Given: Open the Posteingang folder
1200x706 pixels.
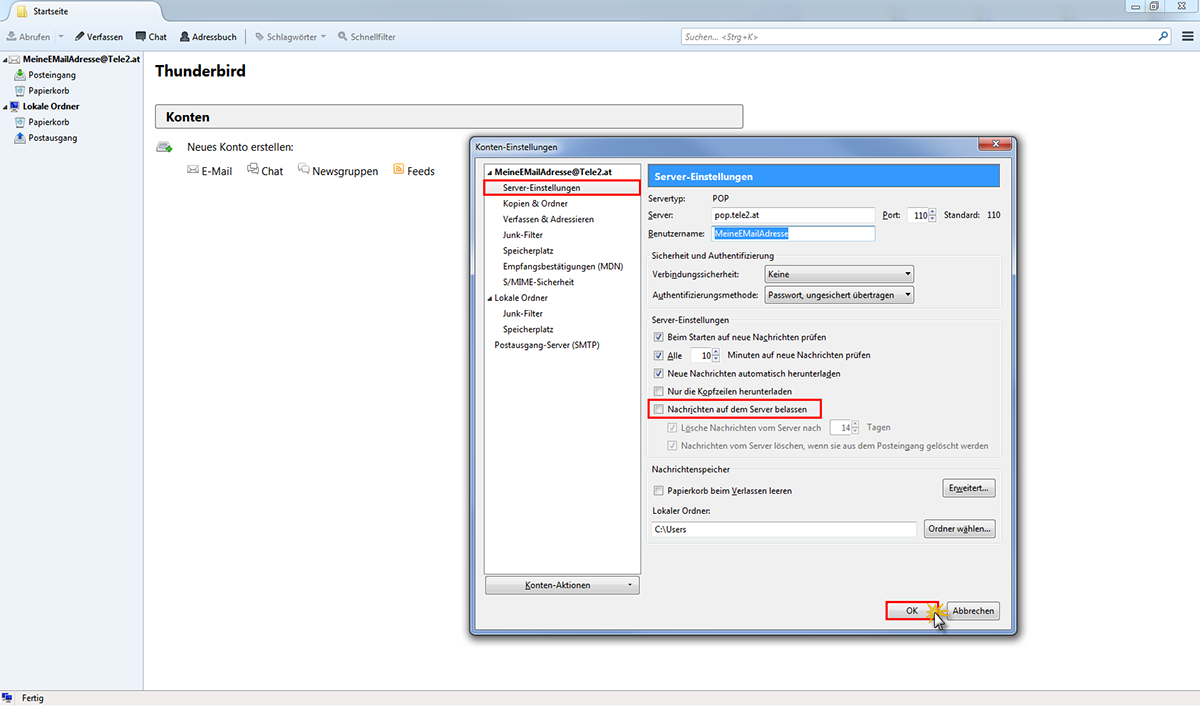Looking at the screenshot, I should point(52,75).
